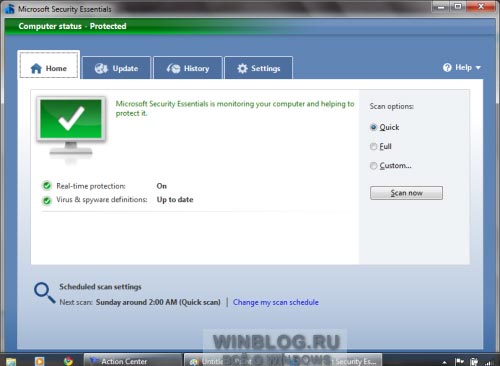Click the scheduled scan magnifier icon

[x=45, y=293]
